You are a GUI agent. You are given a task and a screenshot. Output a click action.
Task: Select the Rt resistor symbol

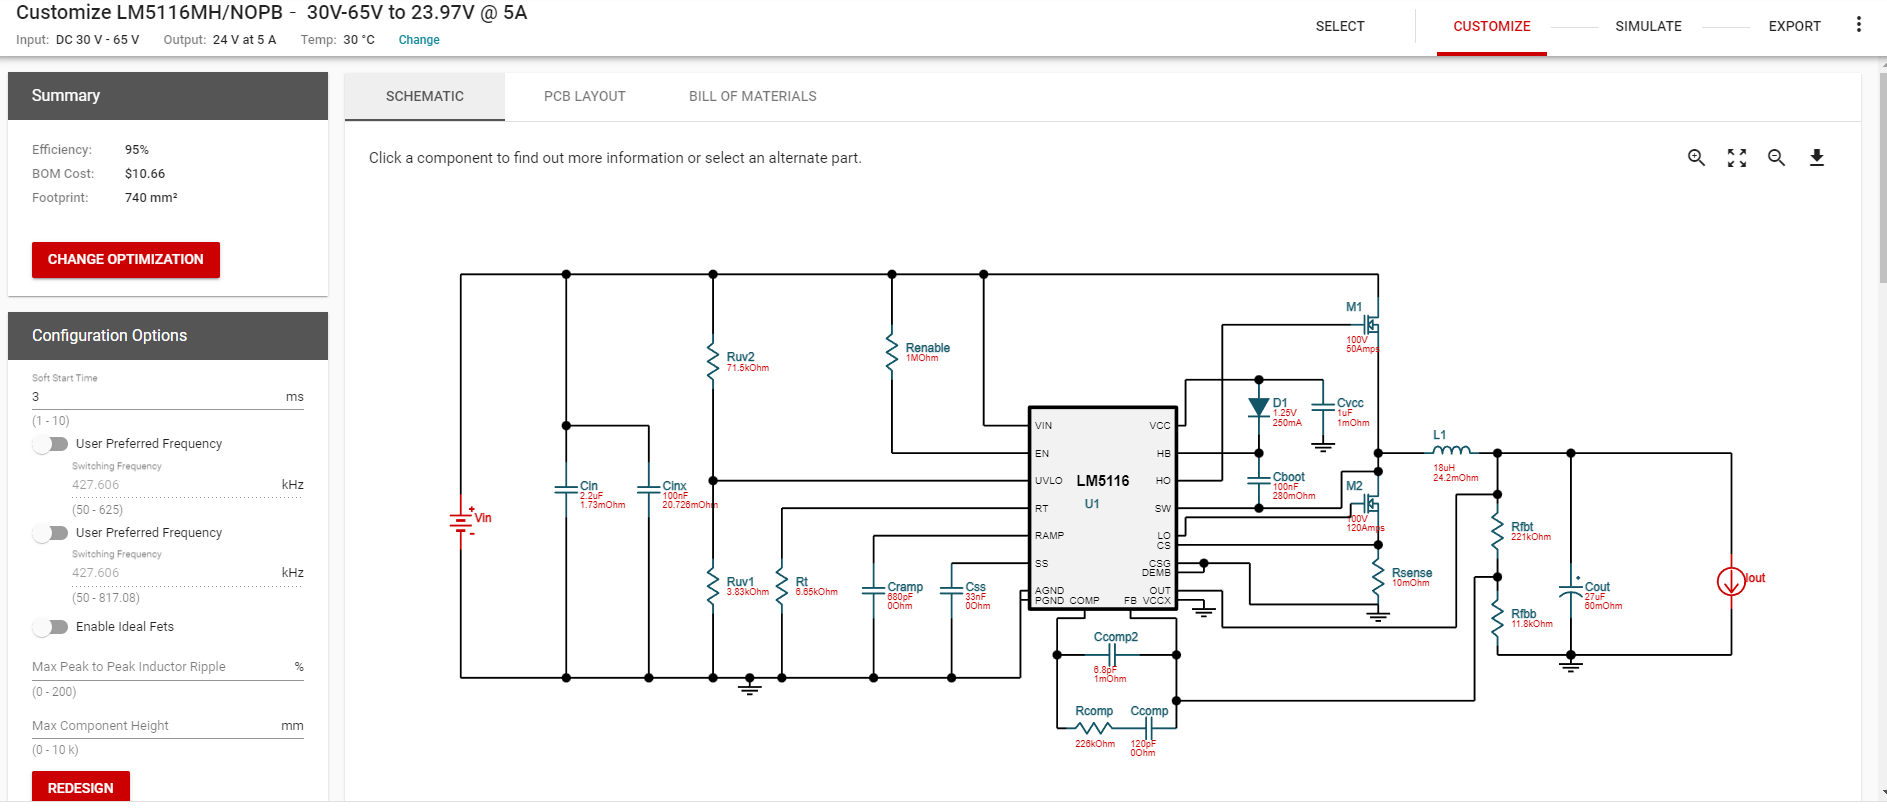point(782,585)
